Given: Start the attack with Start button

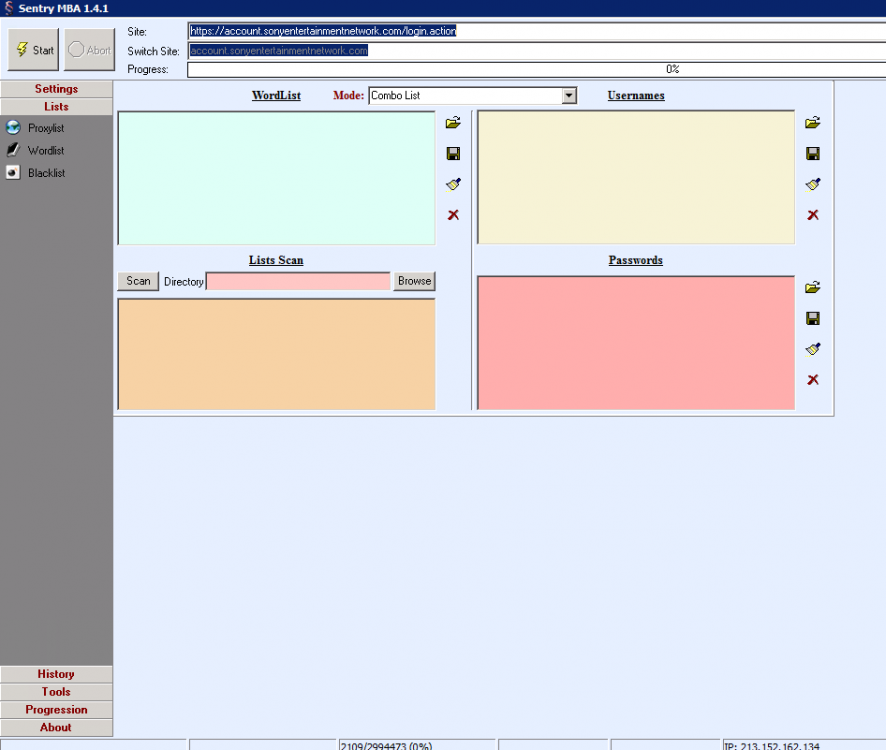Looking at the screenshot, I should (x=33, y=50).
